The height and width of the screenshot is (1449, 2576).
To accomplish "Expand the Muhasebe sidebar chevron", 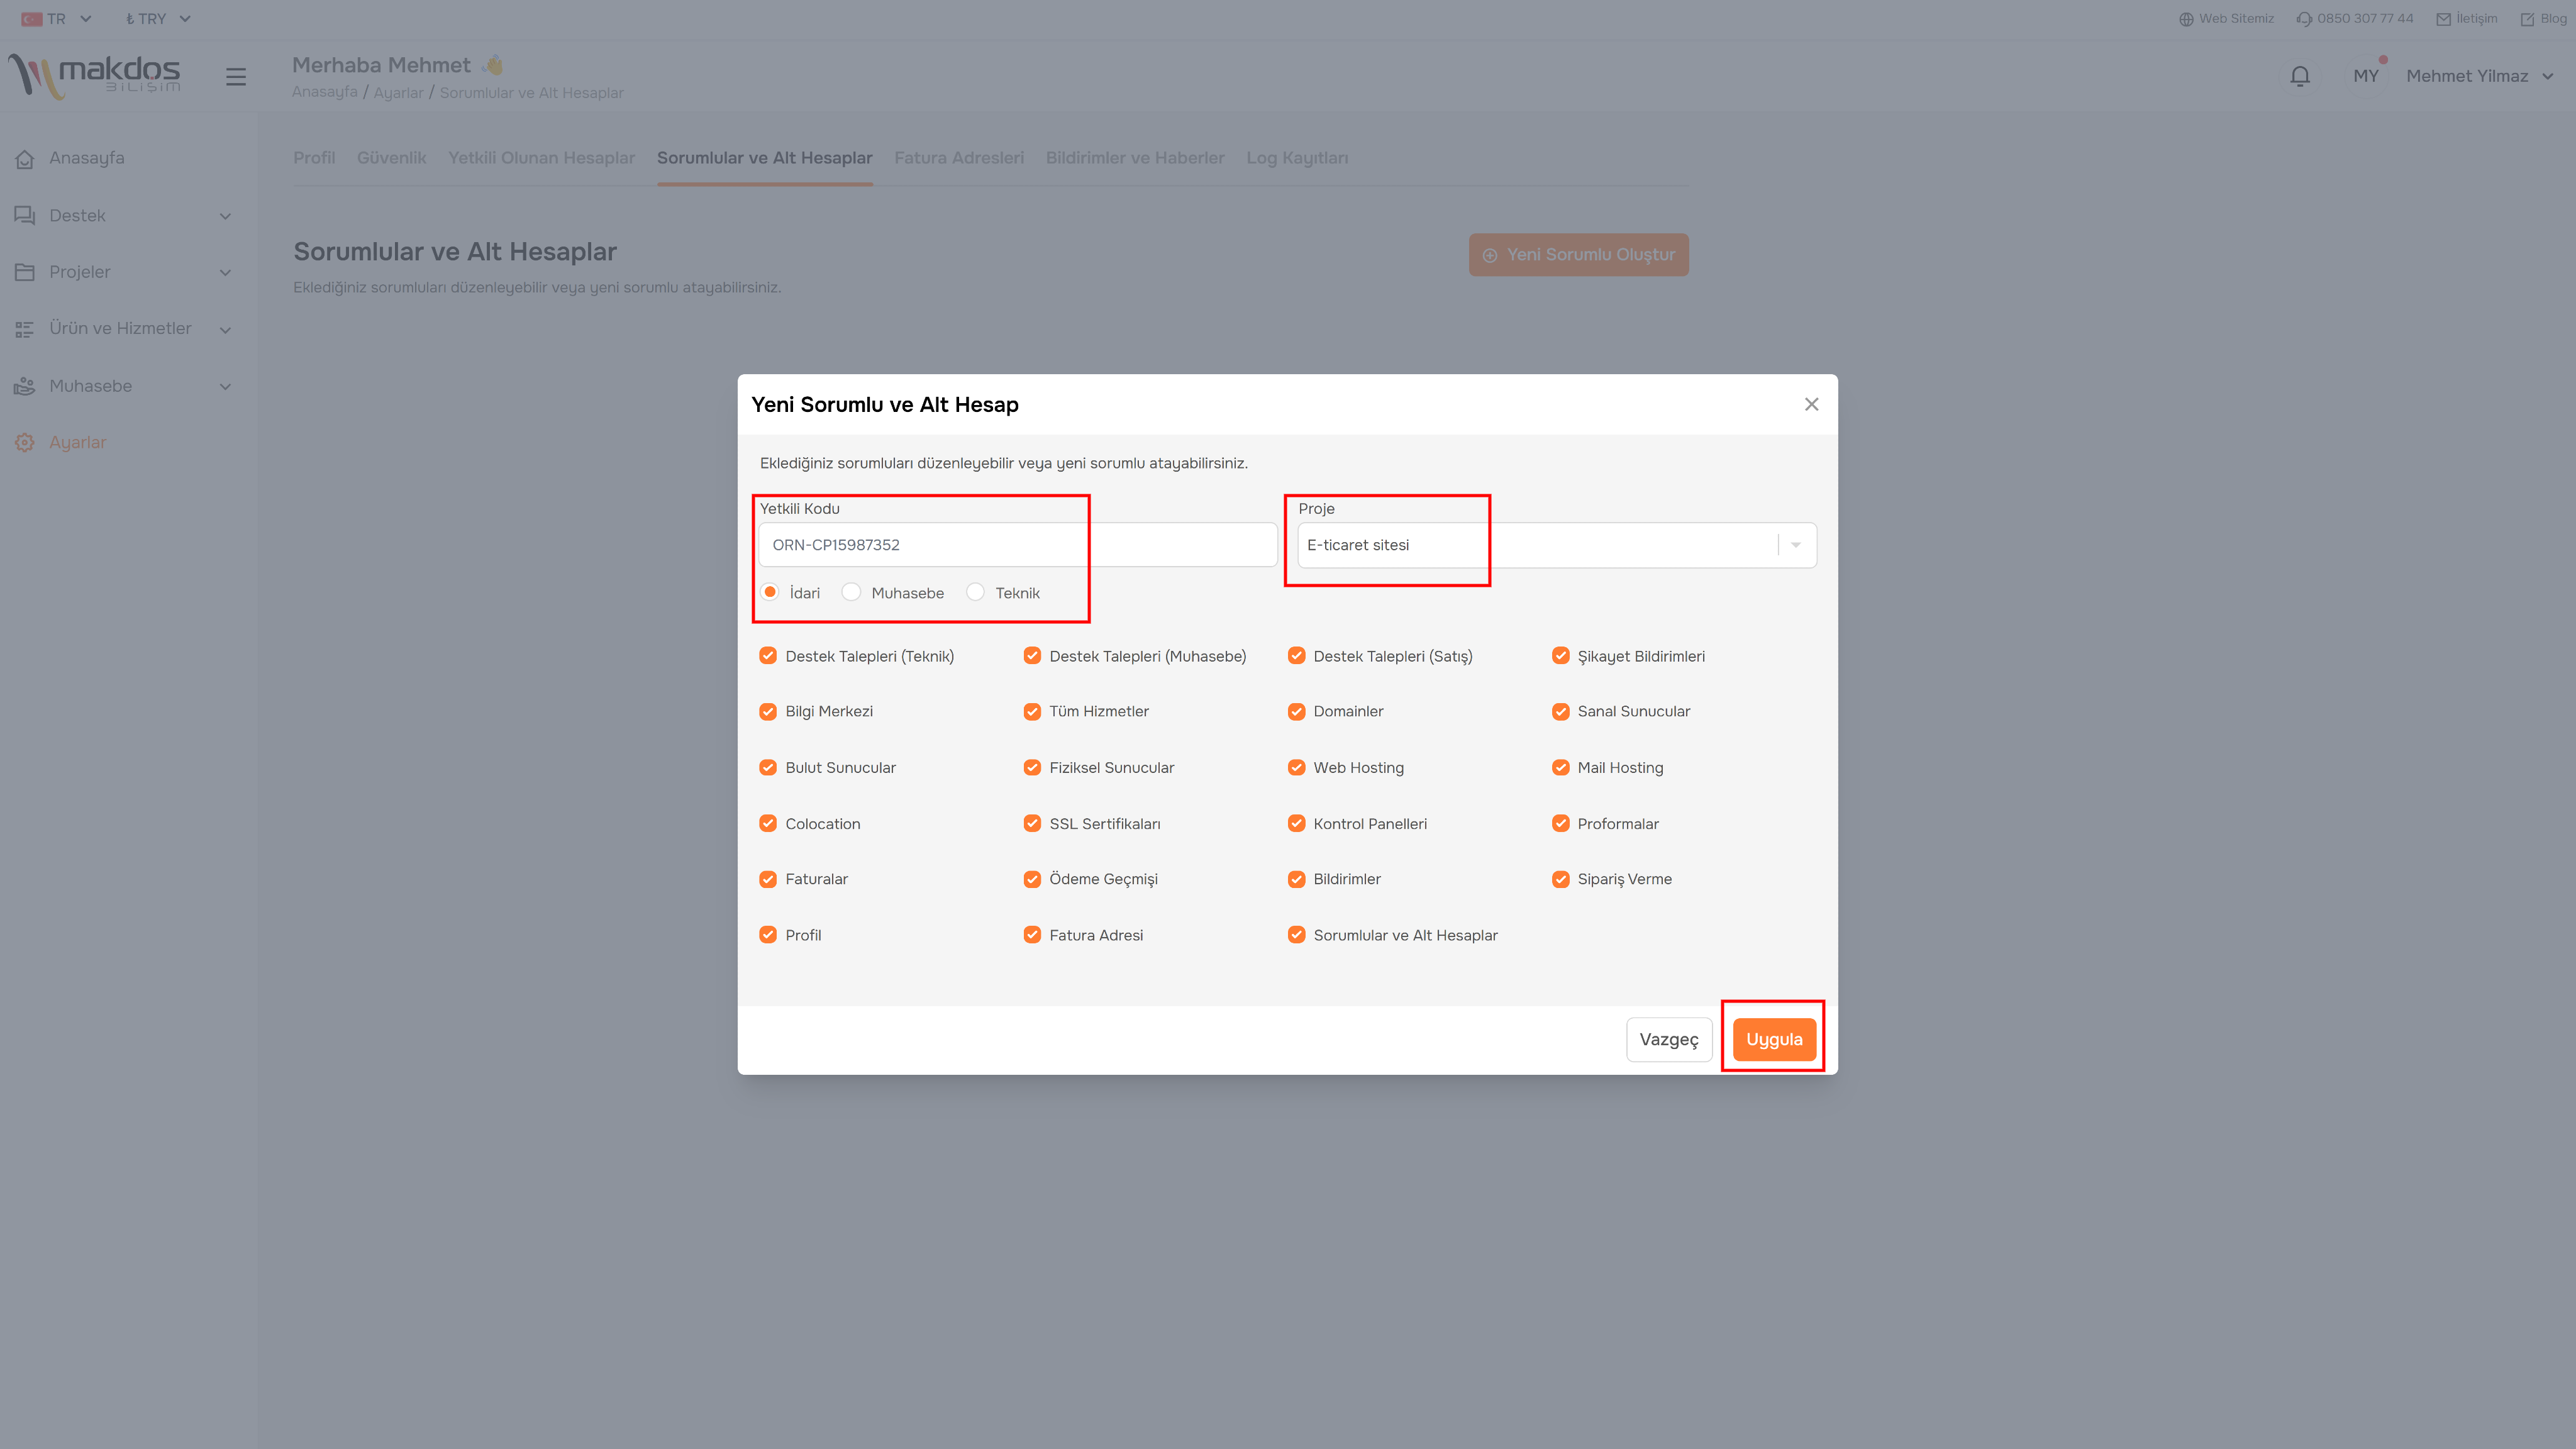I will point(225,386).
